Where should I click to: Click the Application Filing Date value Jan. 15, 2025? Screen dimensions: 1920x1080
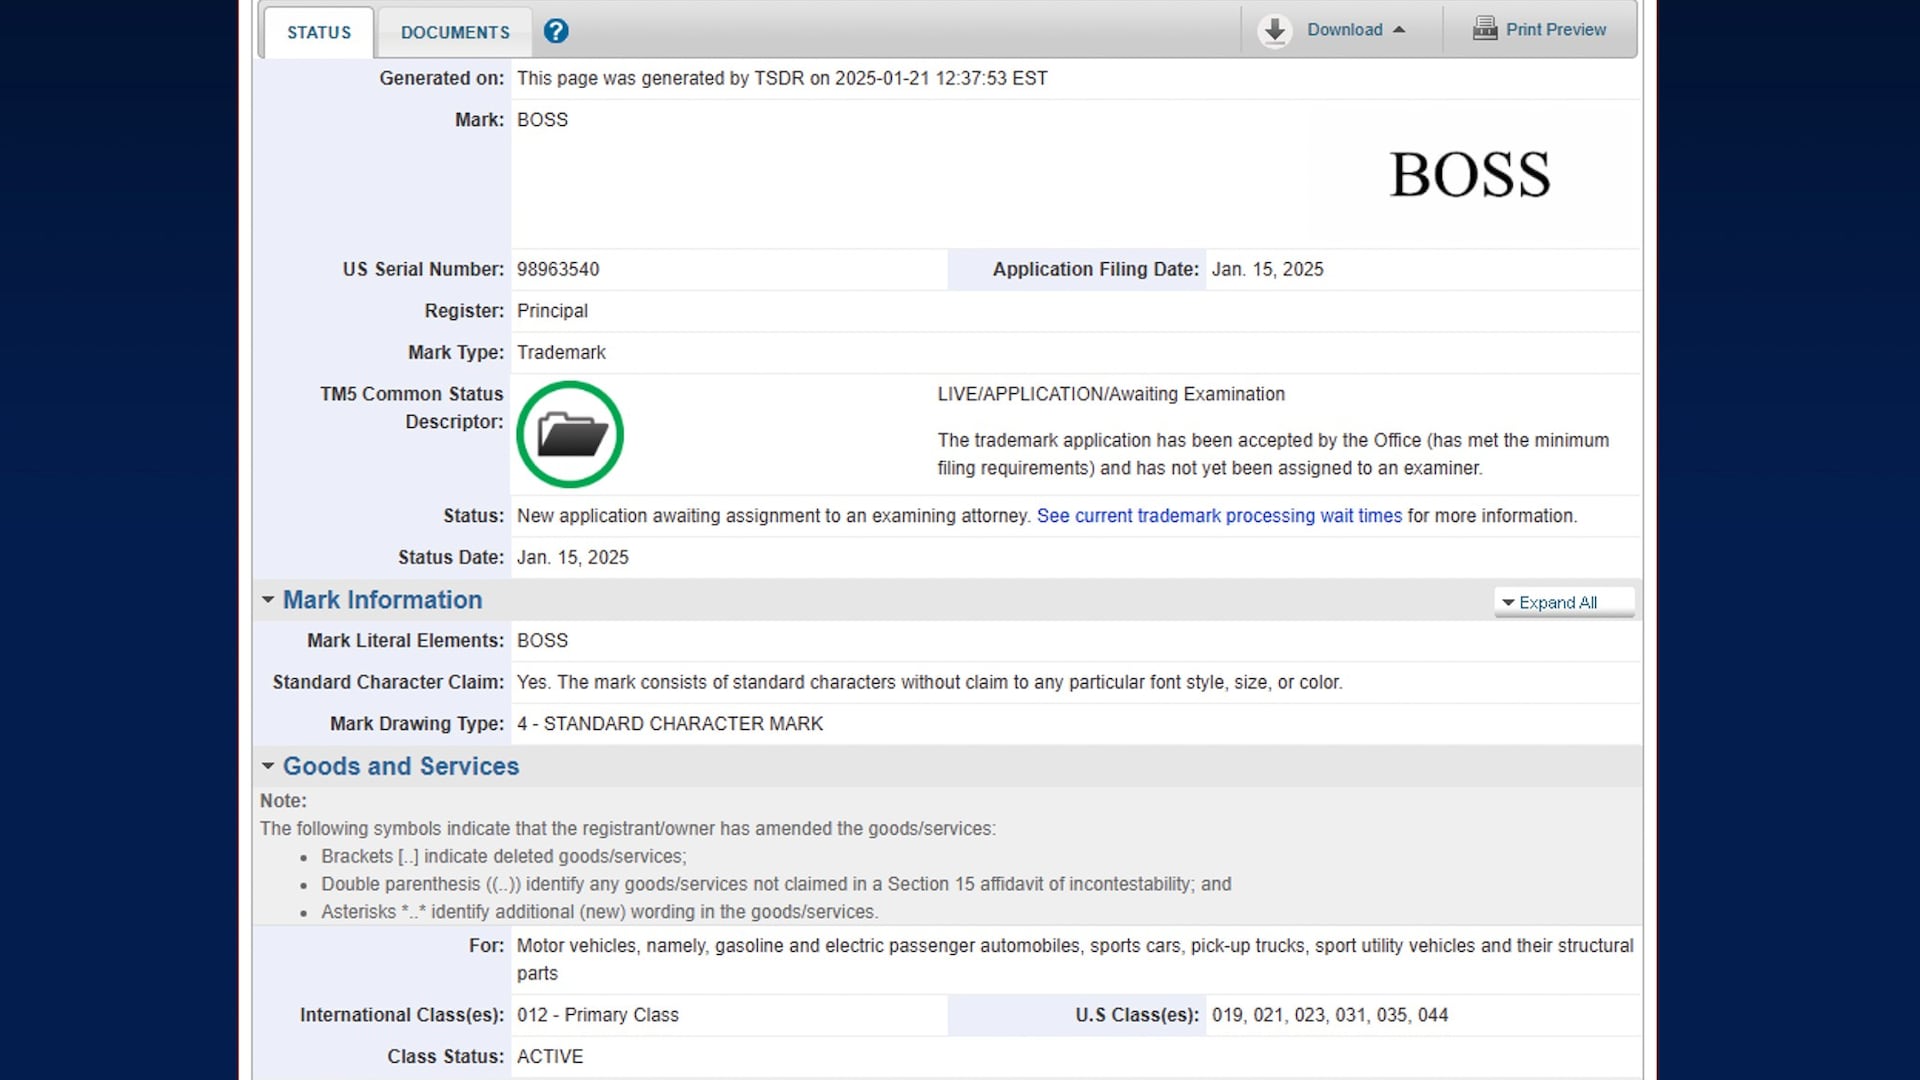(x=1267, y=269)
